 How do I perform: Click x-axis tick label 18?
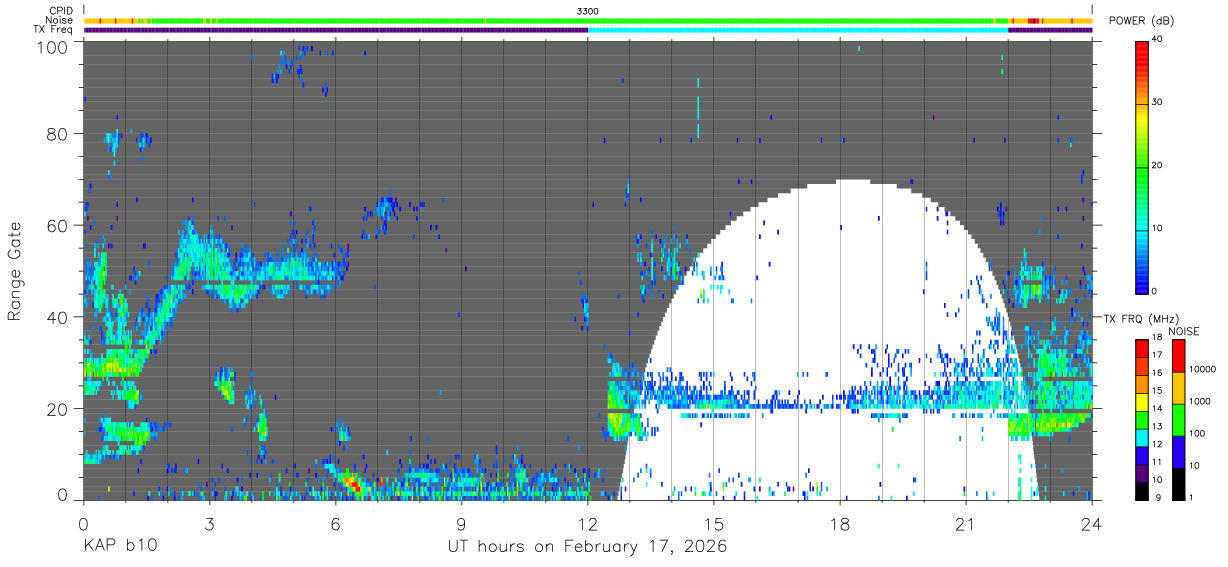840,524
